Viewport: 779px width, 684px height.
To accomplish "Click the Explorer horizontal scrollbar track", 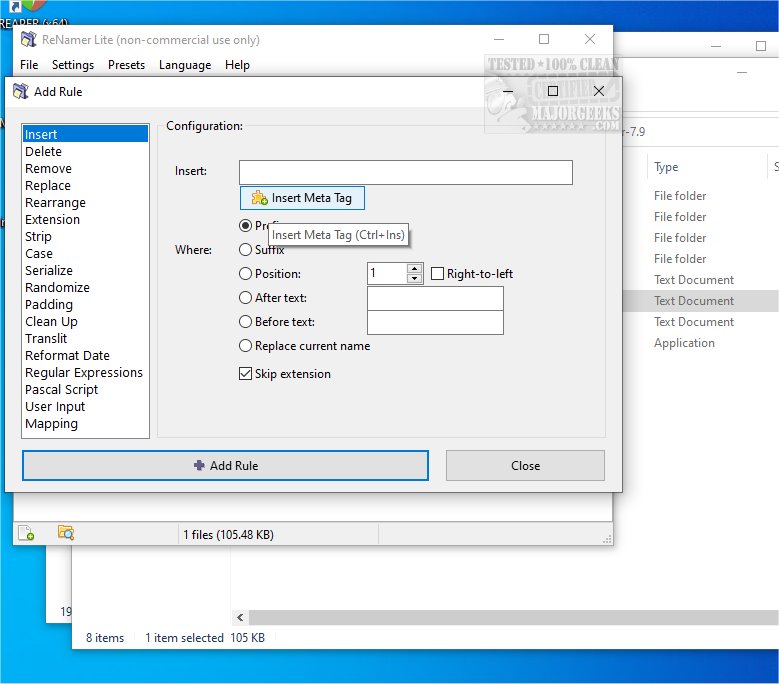I will point(514,617).
